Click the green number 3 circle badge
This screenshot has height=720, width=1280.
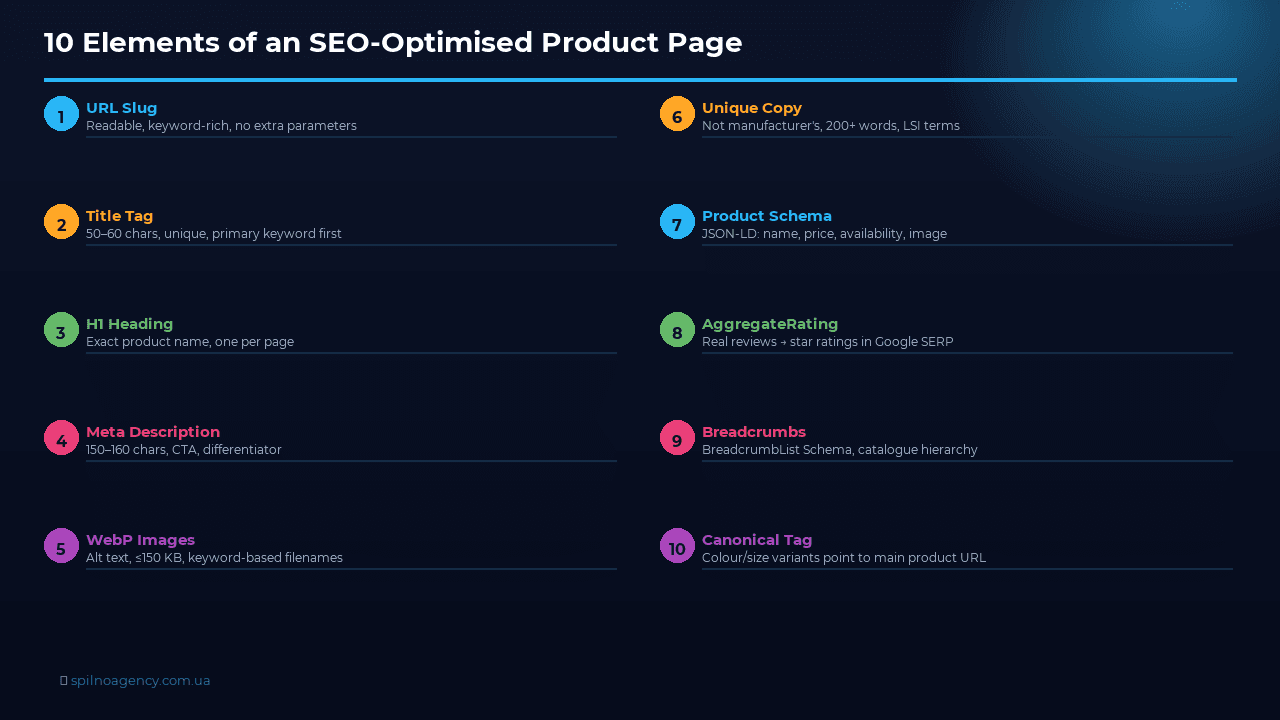[x=61, y=330]
